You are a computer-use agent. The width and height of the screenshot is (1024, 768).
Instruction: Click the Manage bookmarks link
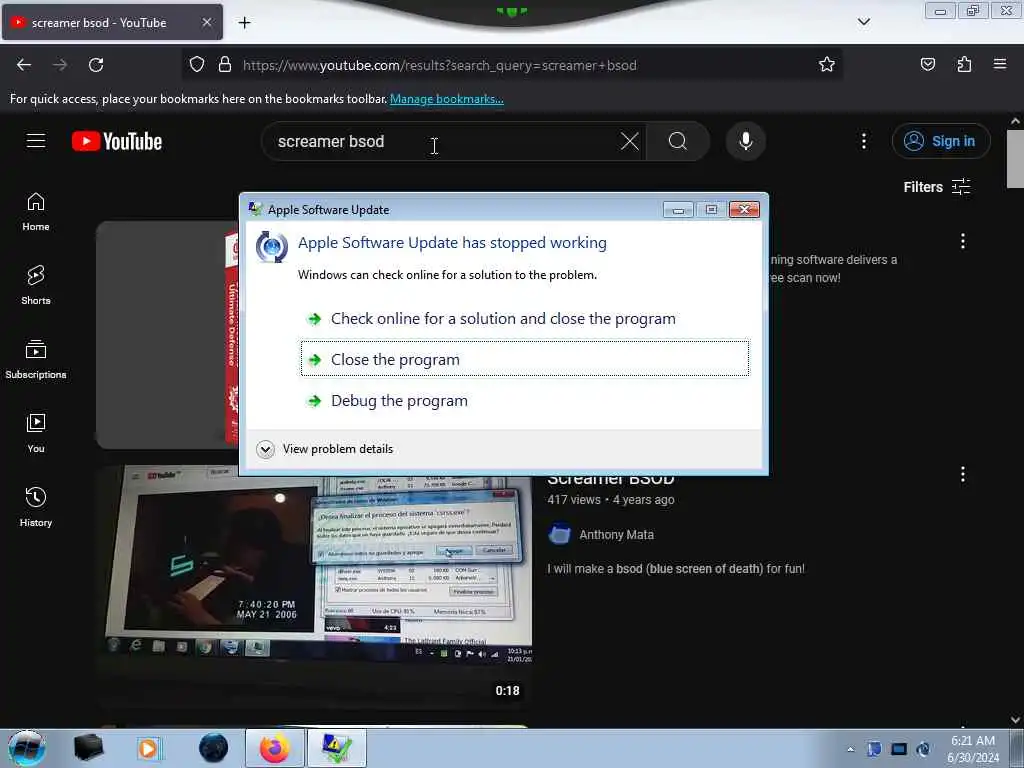click(447, 99)
